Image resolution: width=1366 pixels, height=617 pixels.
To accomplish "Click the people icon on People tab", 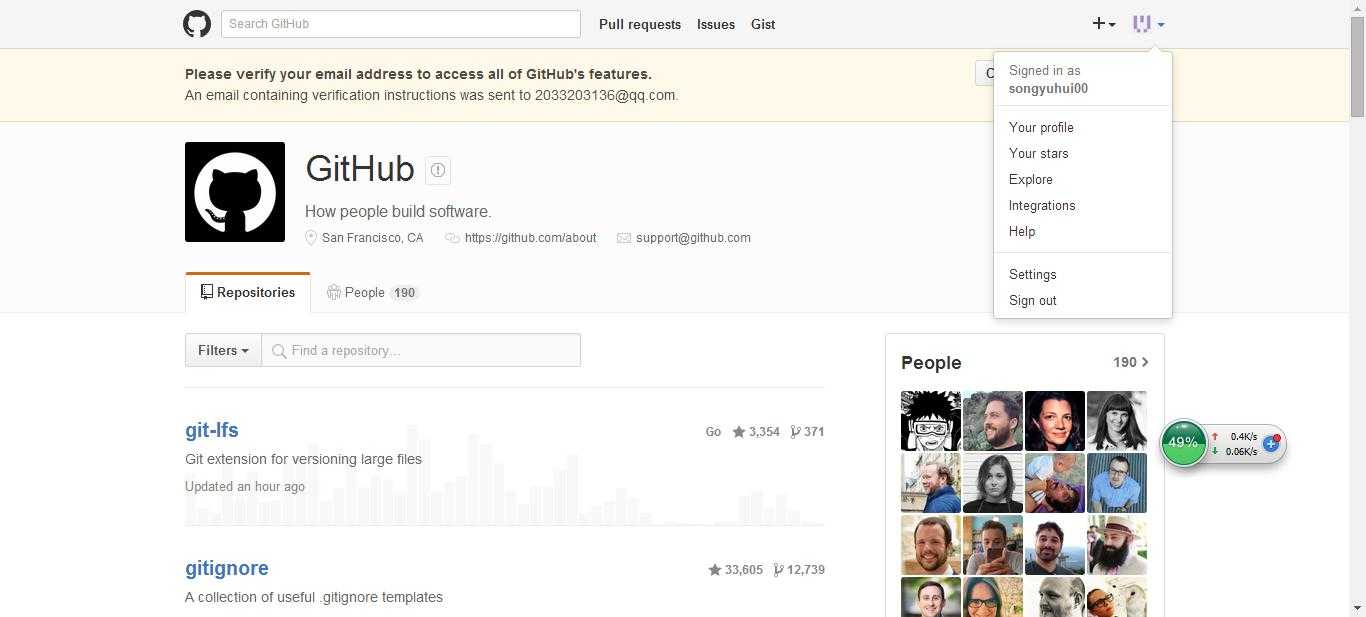I will (x=334, y=292).
